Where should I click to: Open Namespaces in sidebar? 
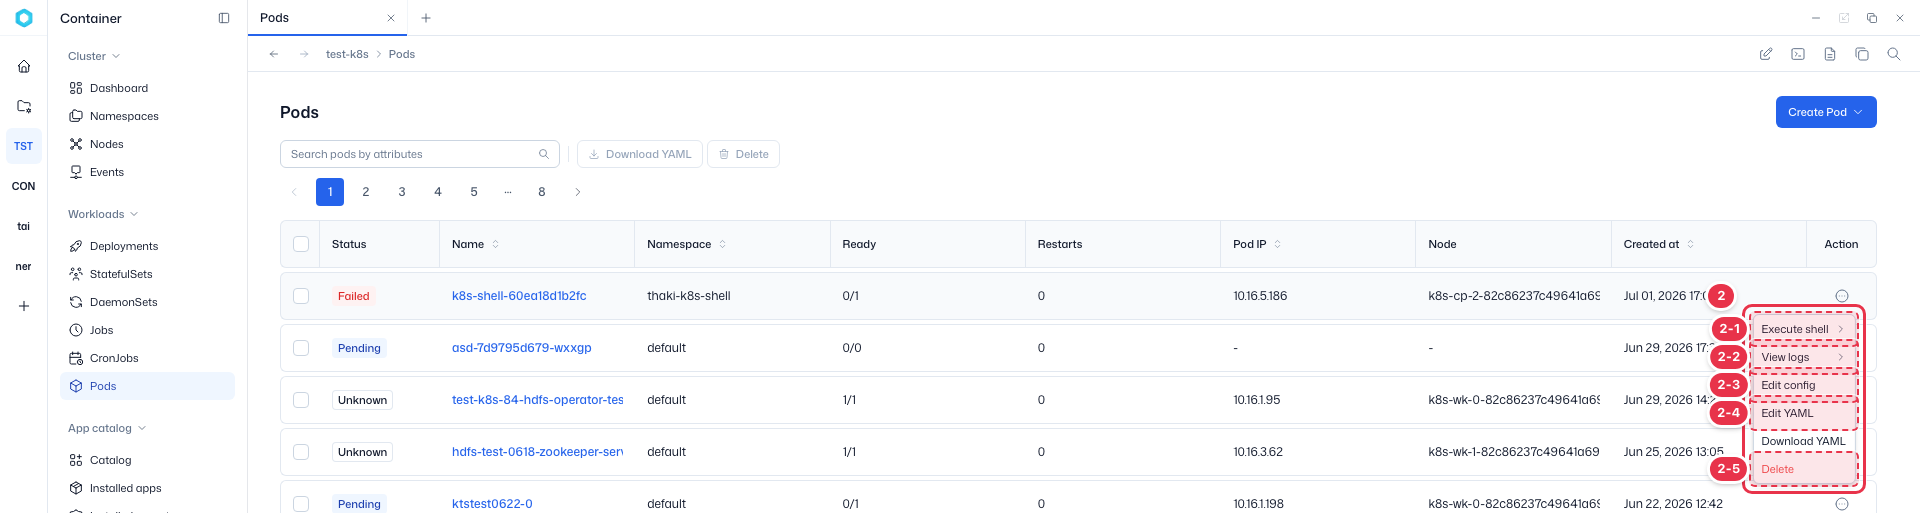[x=148, y=116]
